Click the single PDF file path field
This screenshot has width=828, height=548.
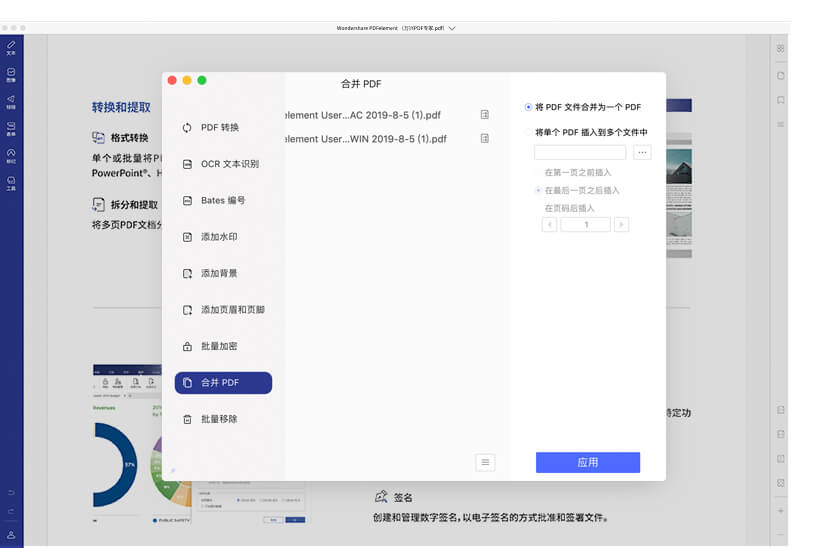point(580,153)
